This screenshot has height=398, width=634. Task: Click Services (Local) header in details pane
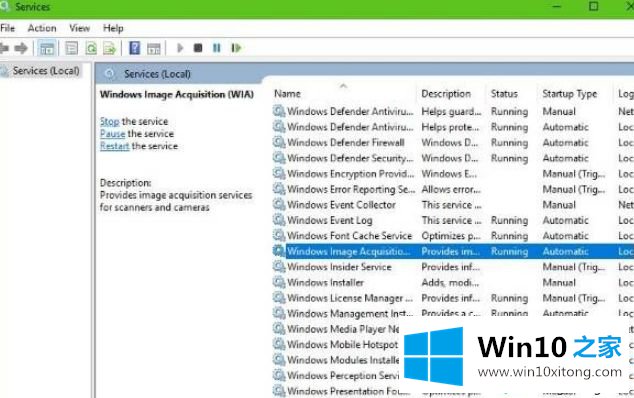(x=157, y=74)
